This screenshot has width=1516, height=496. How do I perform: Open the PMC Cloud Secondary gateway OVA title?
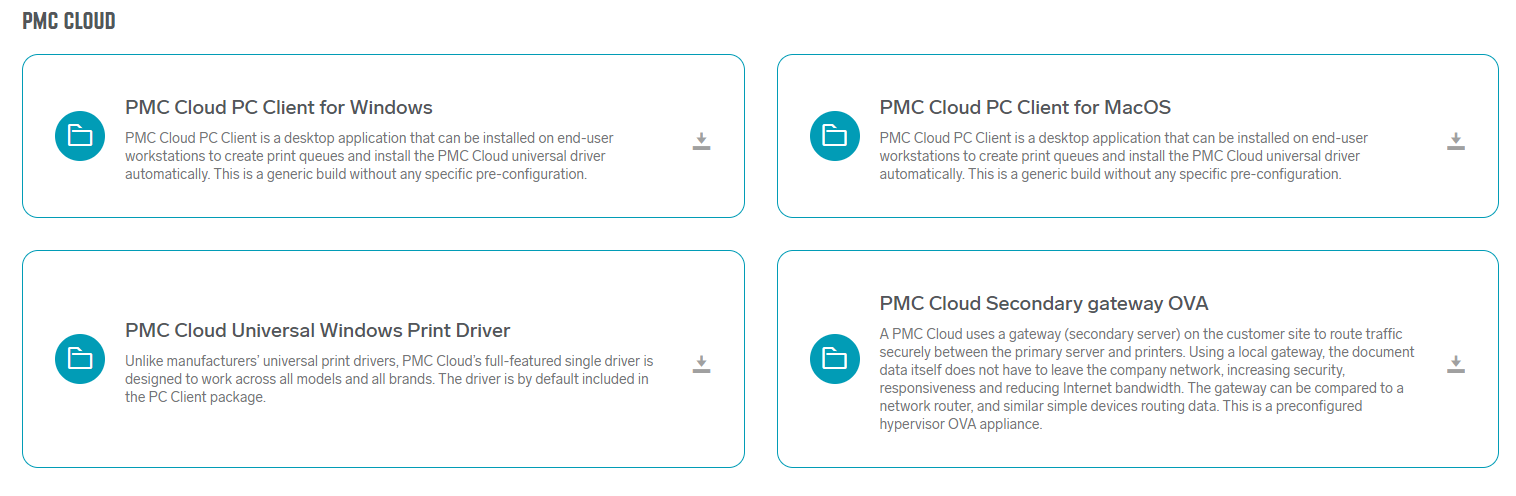[x=1044, y=303]
